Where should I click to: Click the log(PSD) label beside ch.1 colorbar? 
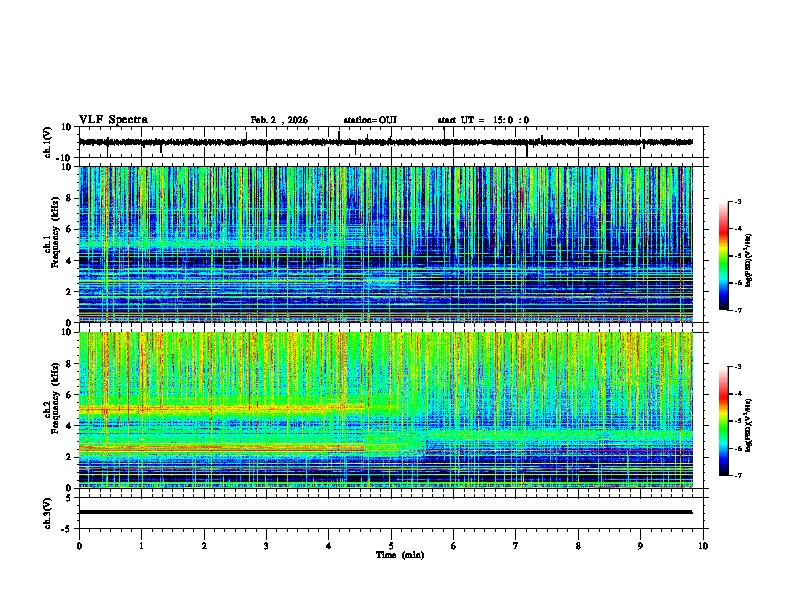[x=749, y=260]
